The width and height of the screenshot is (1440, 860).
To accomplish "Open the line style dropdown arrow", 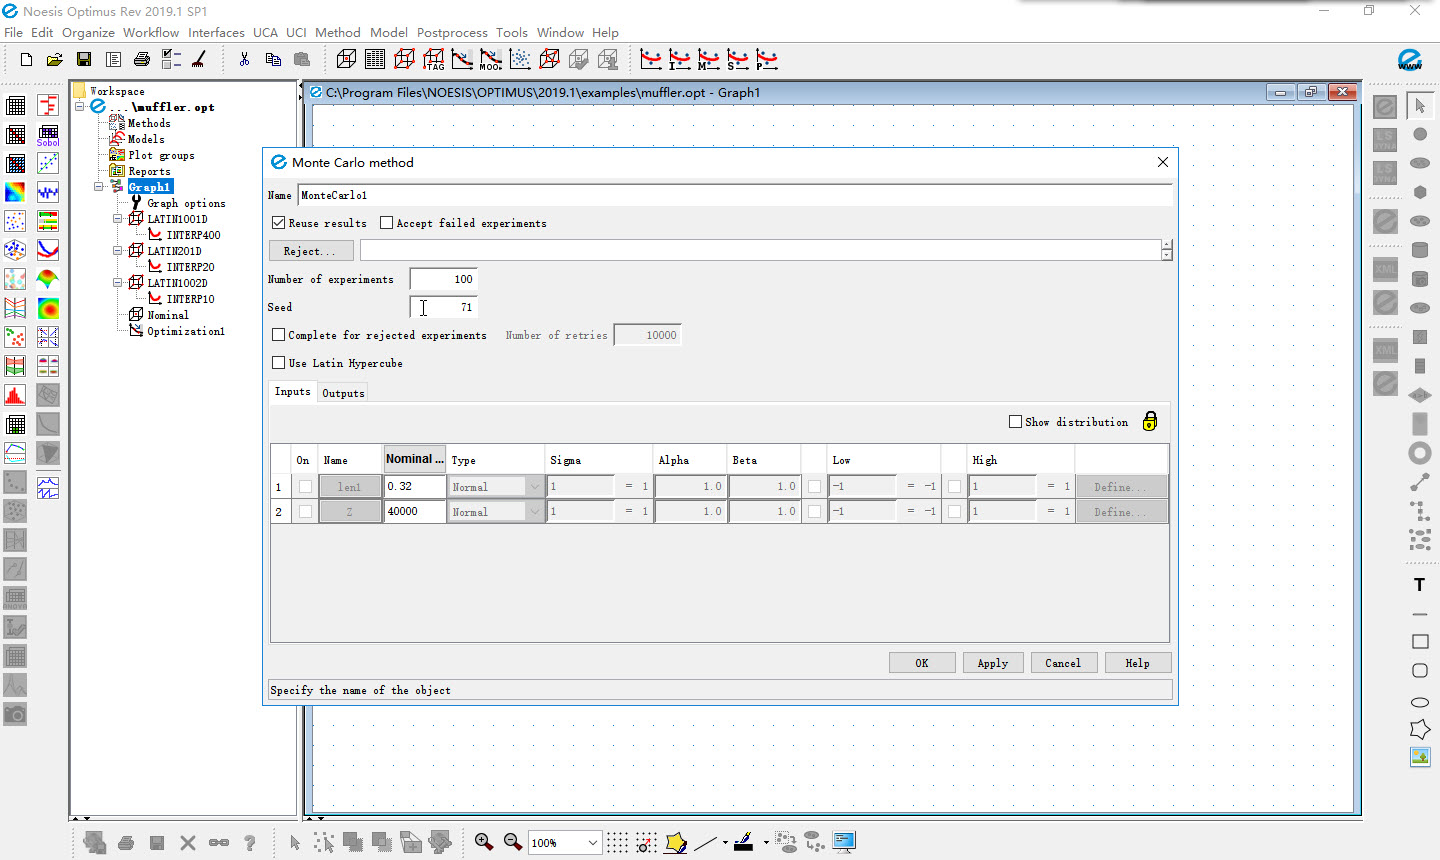I will pyautogui.click(x=725, y=843).
